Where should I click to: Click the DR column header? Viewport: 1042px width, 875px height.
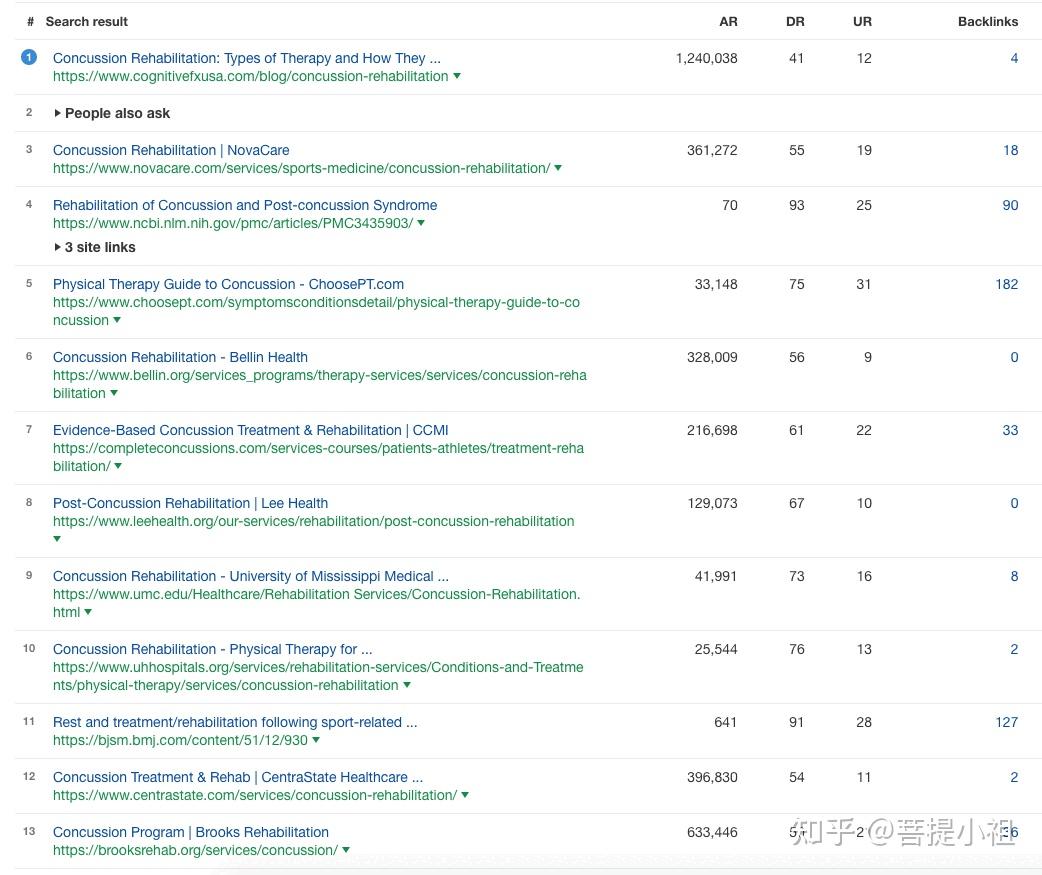click(x=795, y=22)
